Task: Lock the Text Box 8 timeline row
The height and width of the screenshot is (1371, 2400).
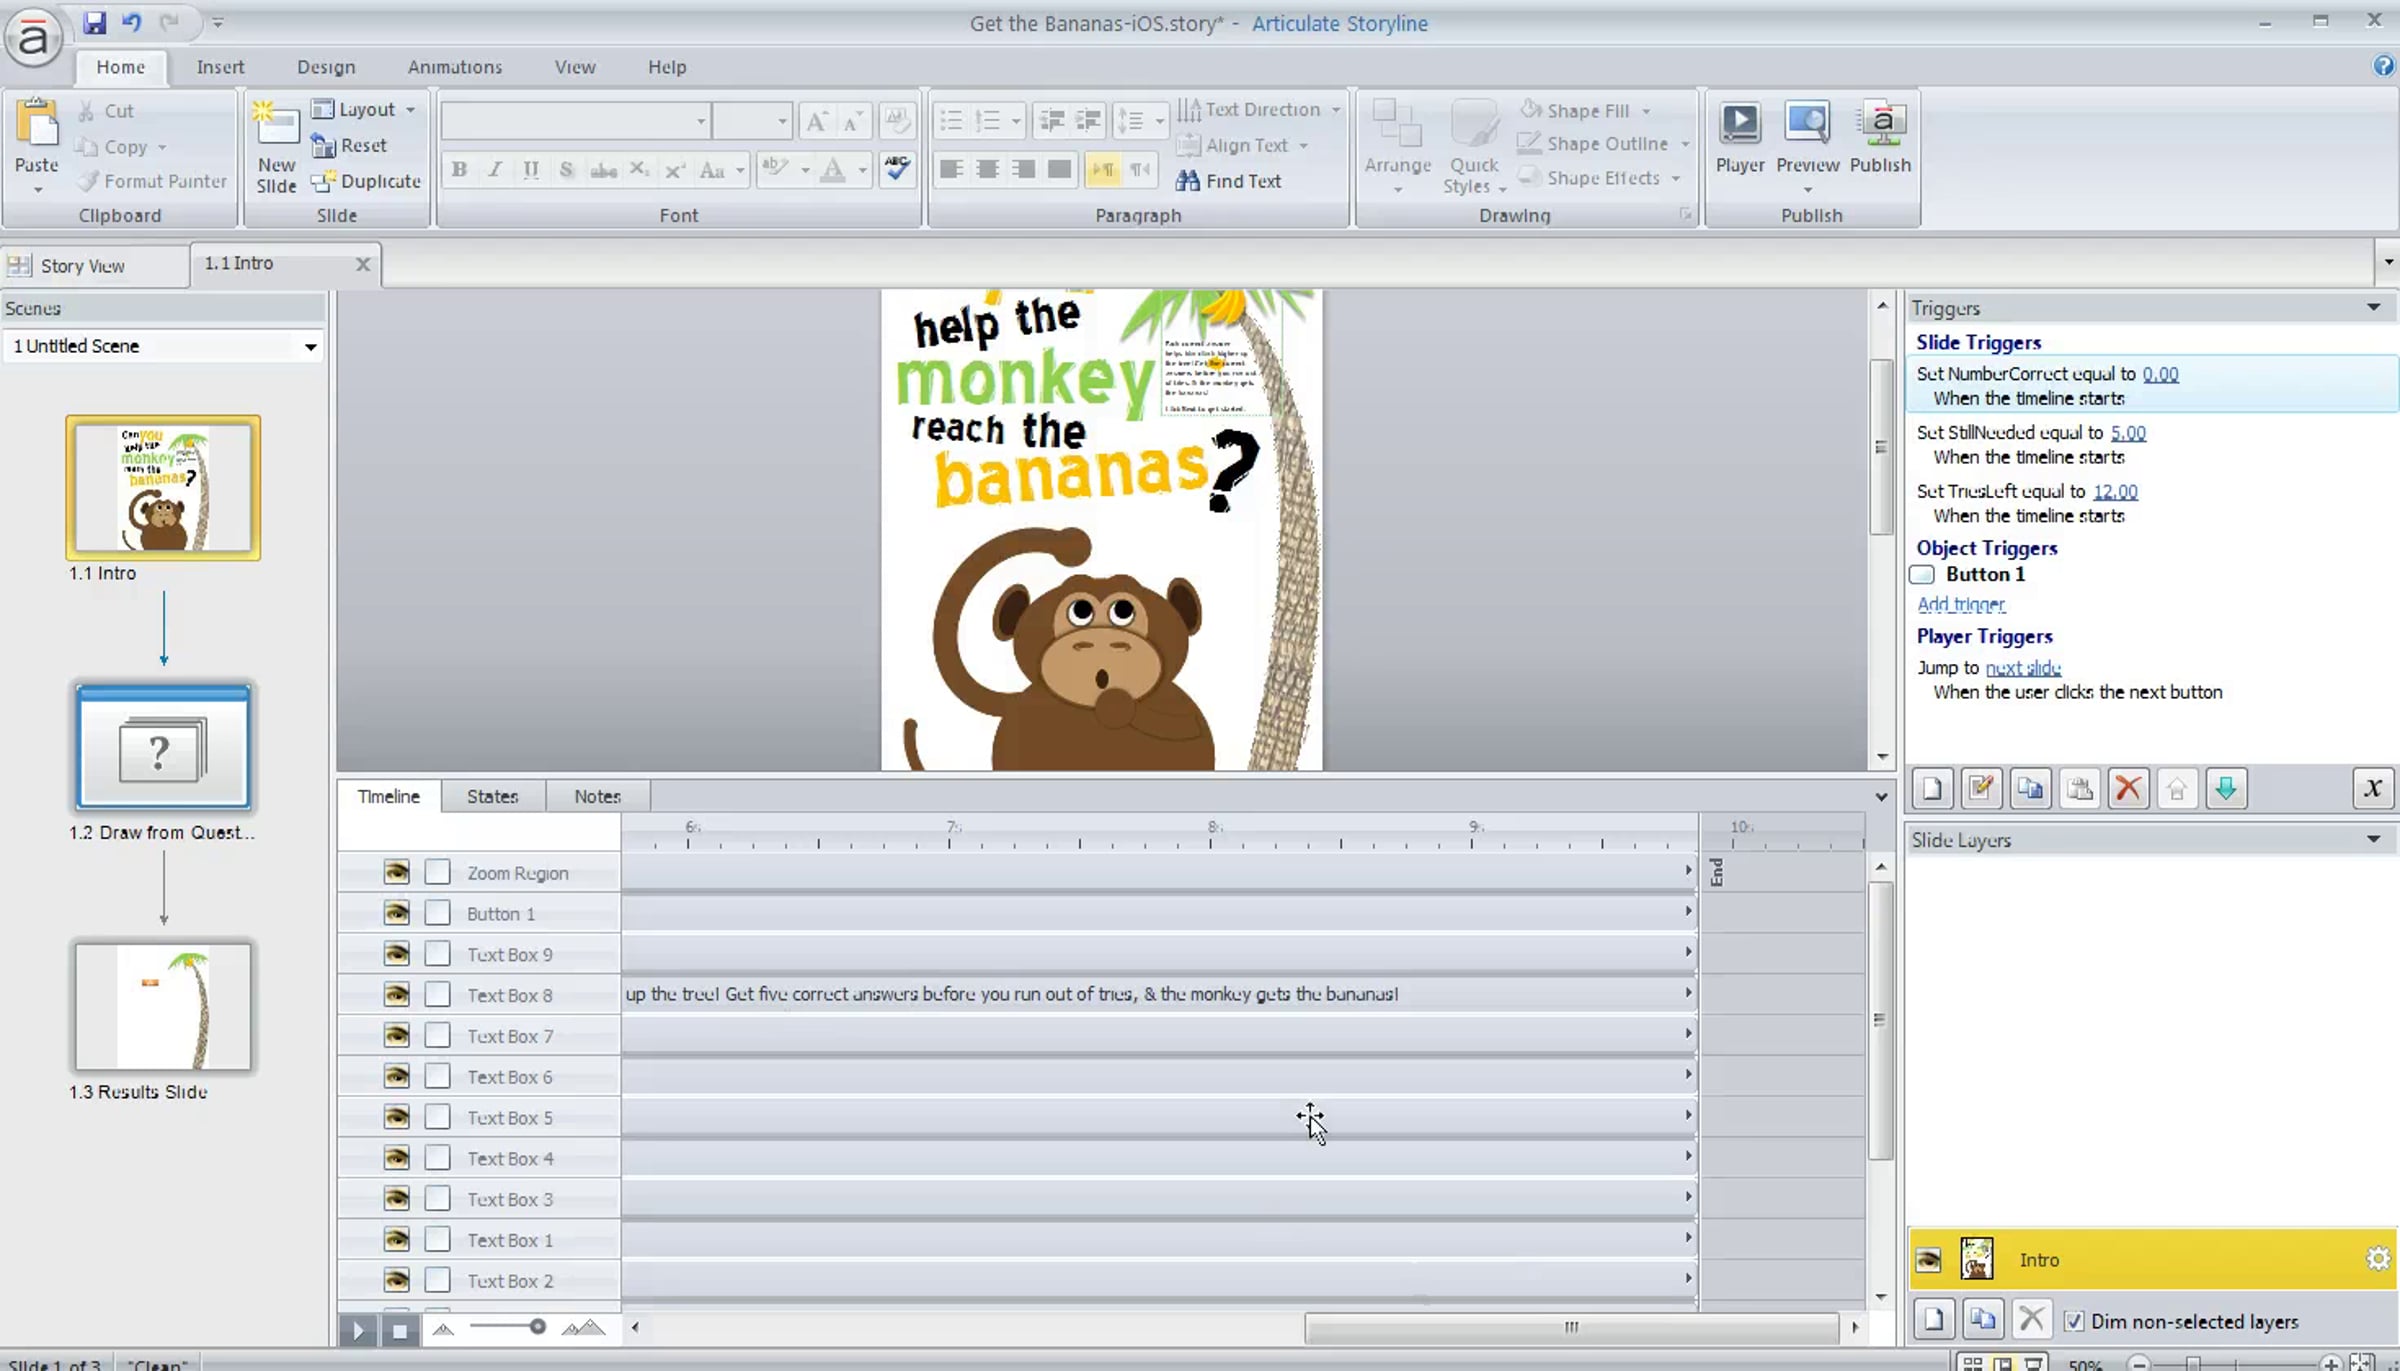Action: tap(437, 994)
